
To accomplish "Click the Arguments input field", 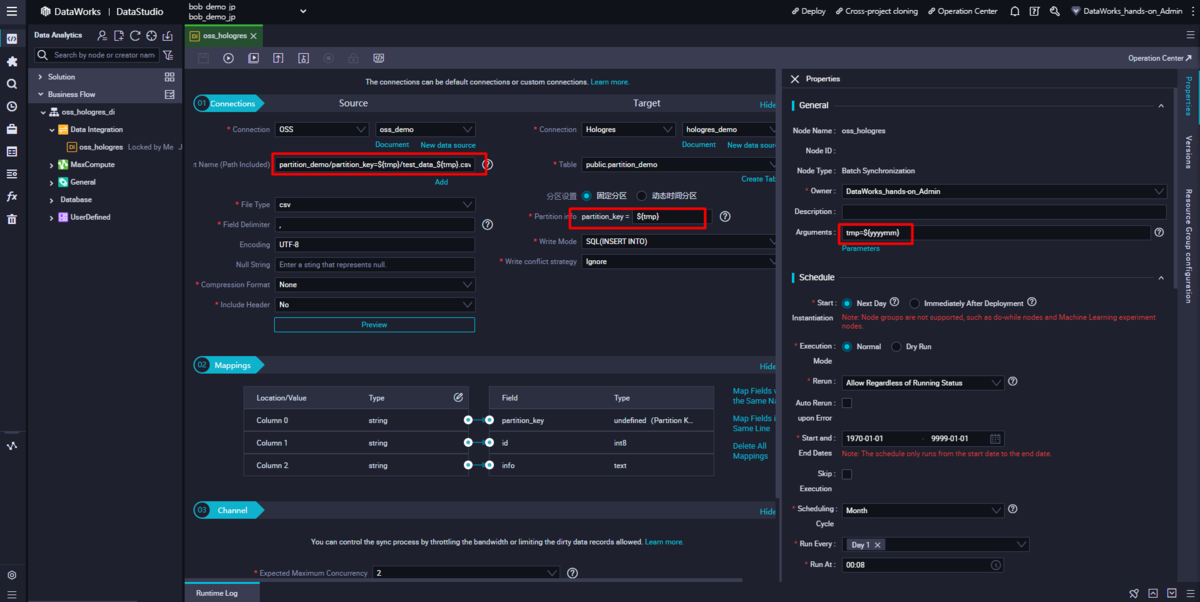I will [995, 232].
